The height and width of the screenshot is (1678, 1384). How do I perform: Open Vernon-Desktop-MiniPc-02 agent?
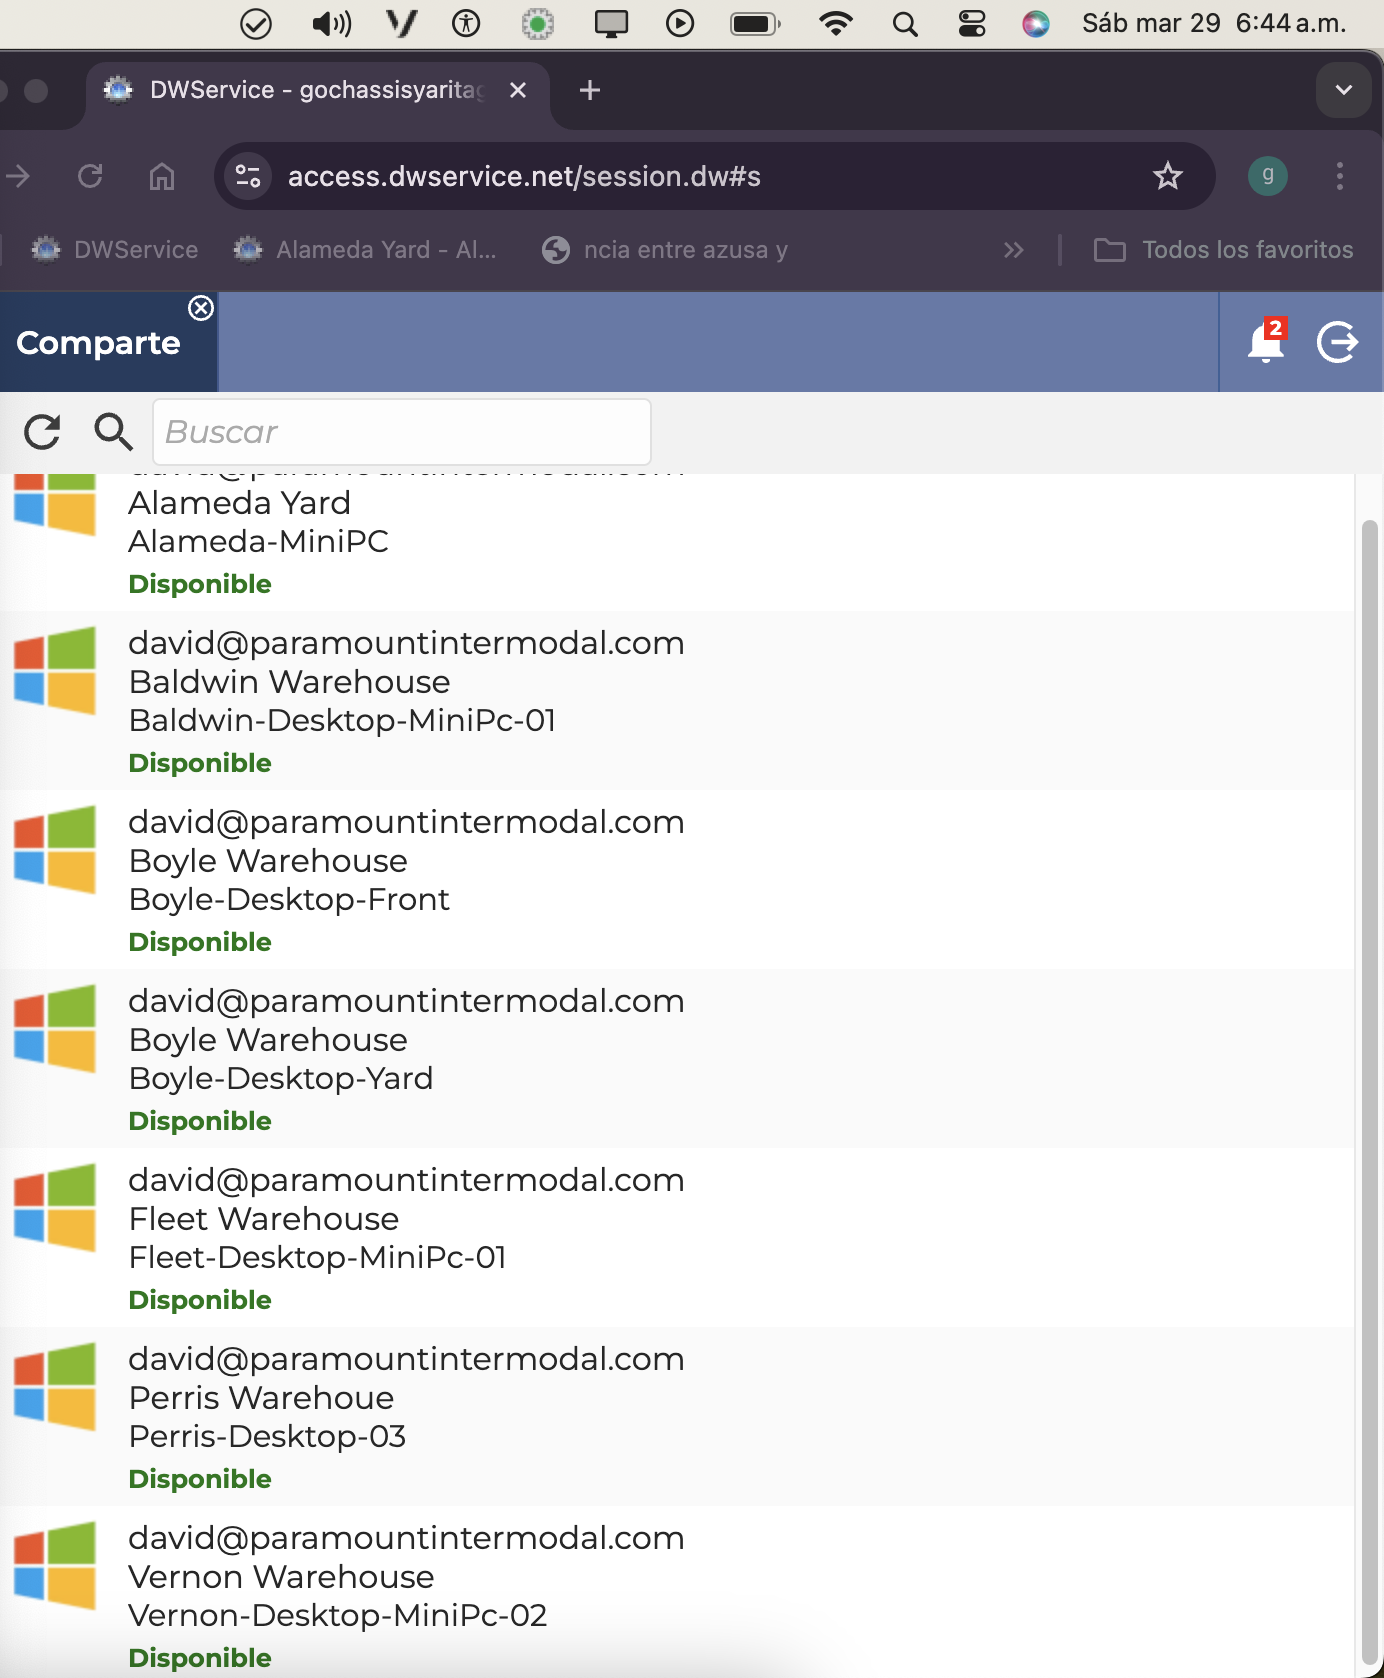click(x=676, y=1592)
